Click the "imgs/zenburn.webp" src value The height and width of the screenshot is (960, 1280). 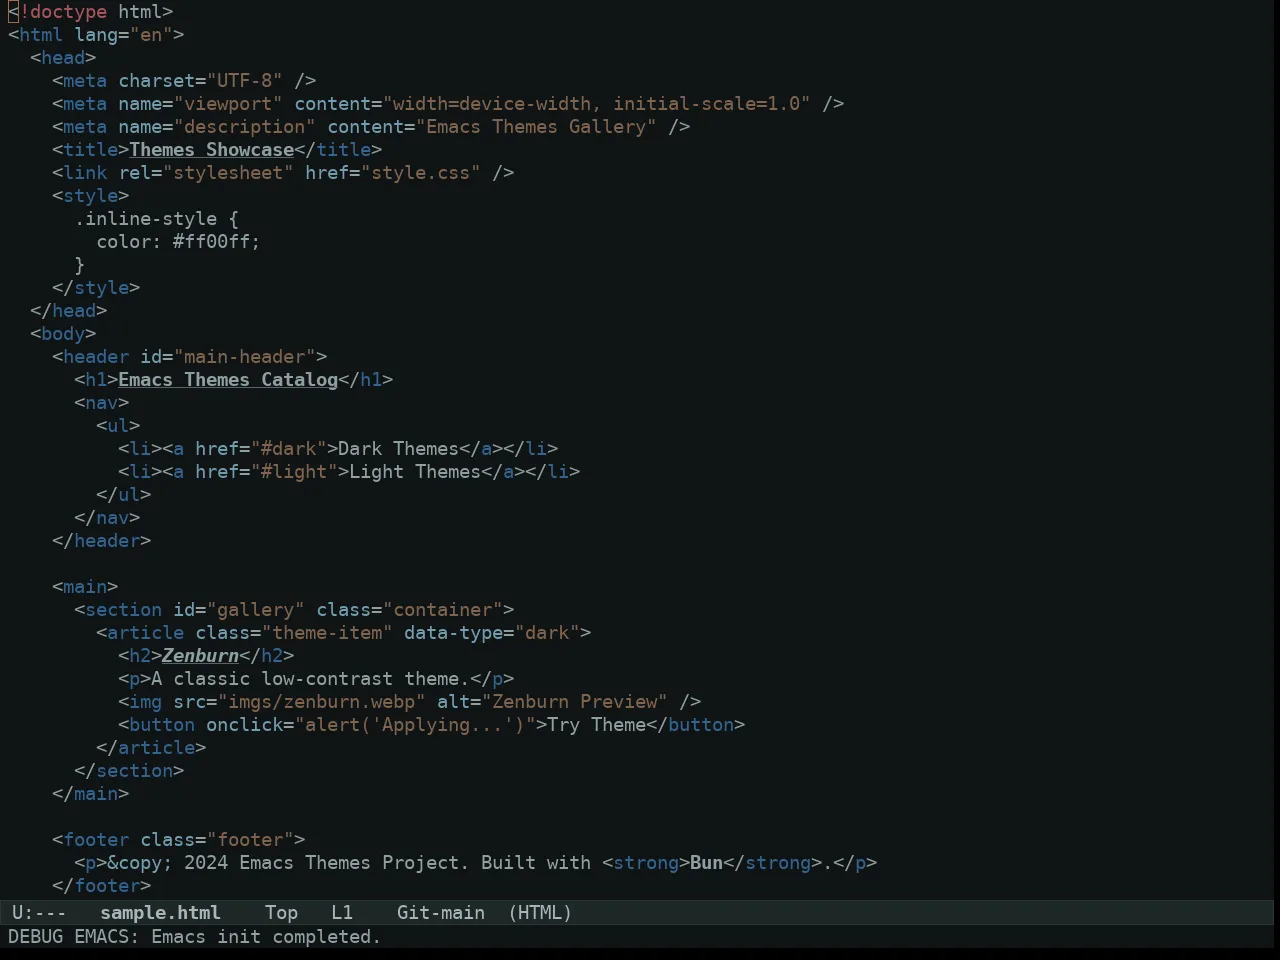coord(321,702)
